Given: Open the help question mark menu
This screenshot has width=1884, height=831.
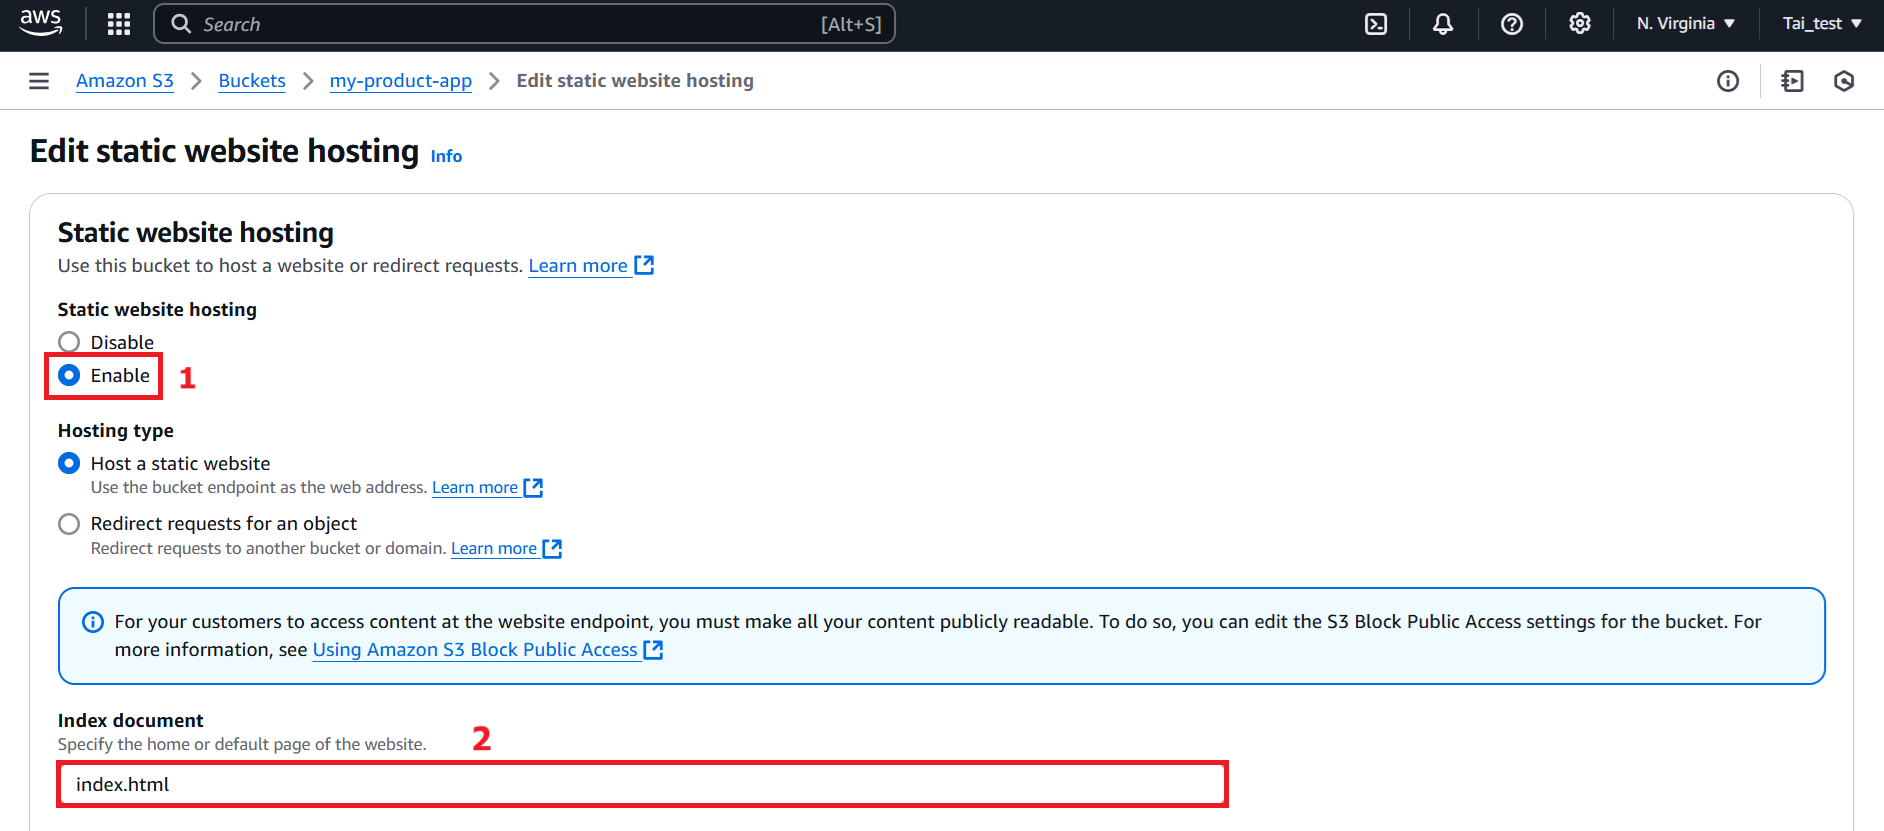Looking at the screenshot, I should [1512, 24].
